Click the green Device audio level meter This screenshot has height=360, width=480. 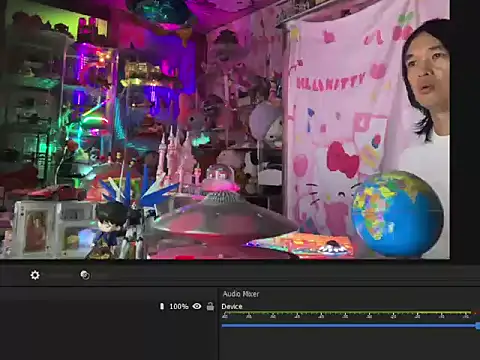point(346,313)
